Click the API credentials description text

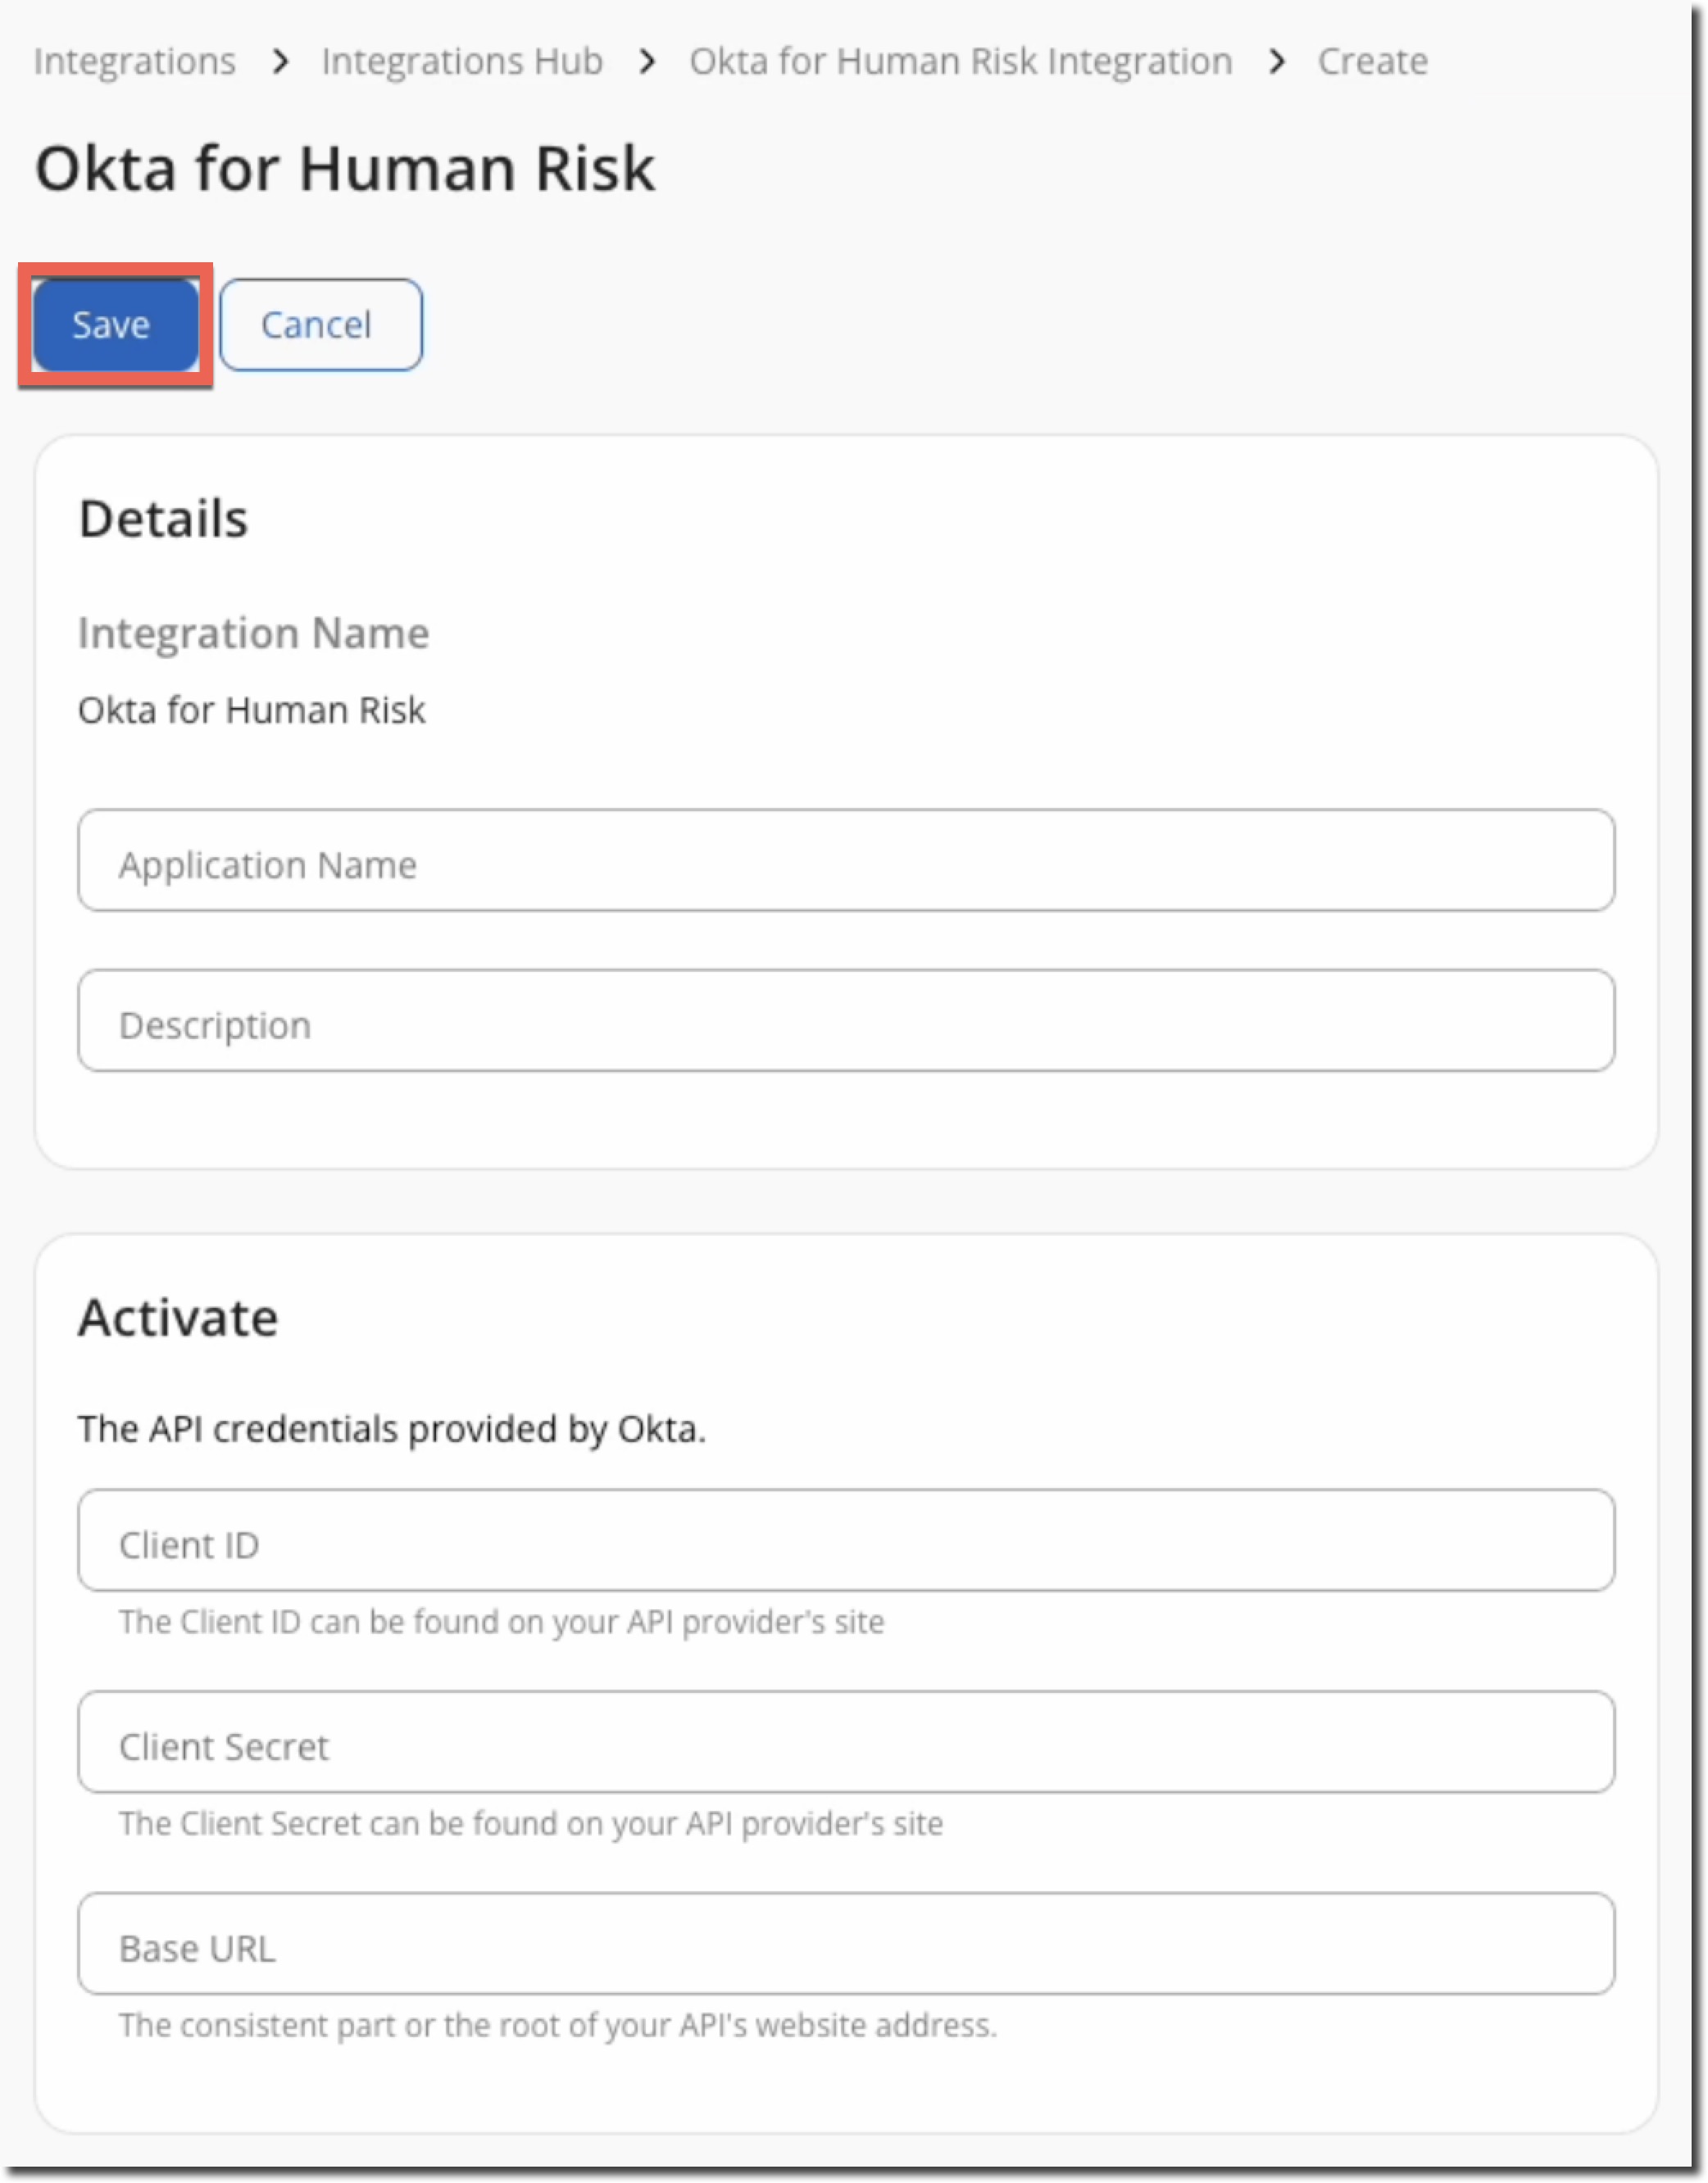[x=392, y=1428]
